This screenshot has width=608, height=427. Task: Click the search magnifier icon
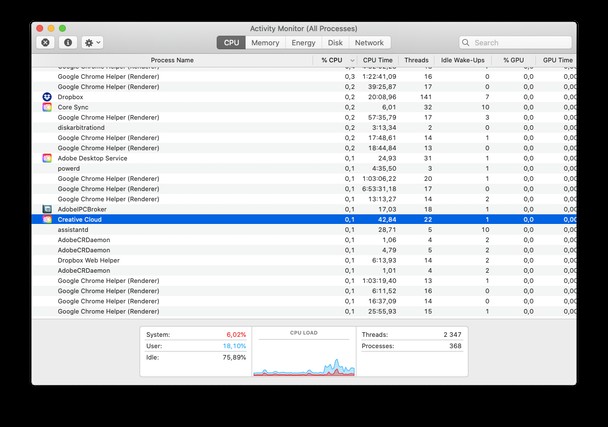(x=466, y=42)
